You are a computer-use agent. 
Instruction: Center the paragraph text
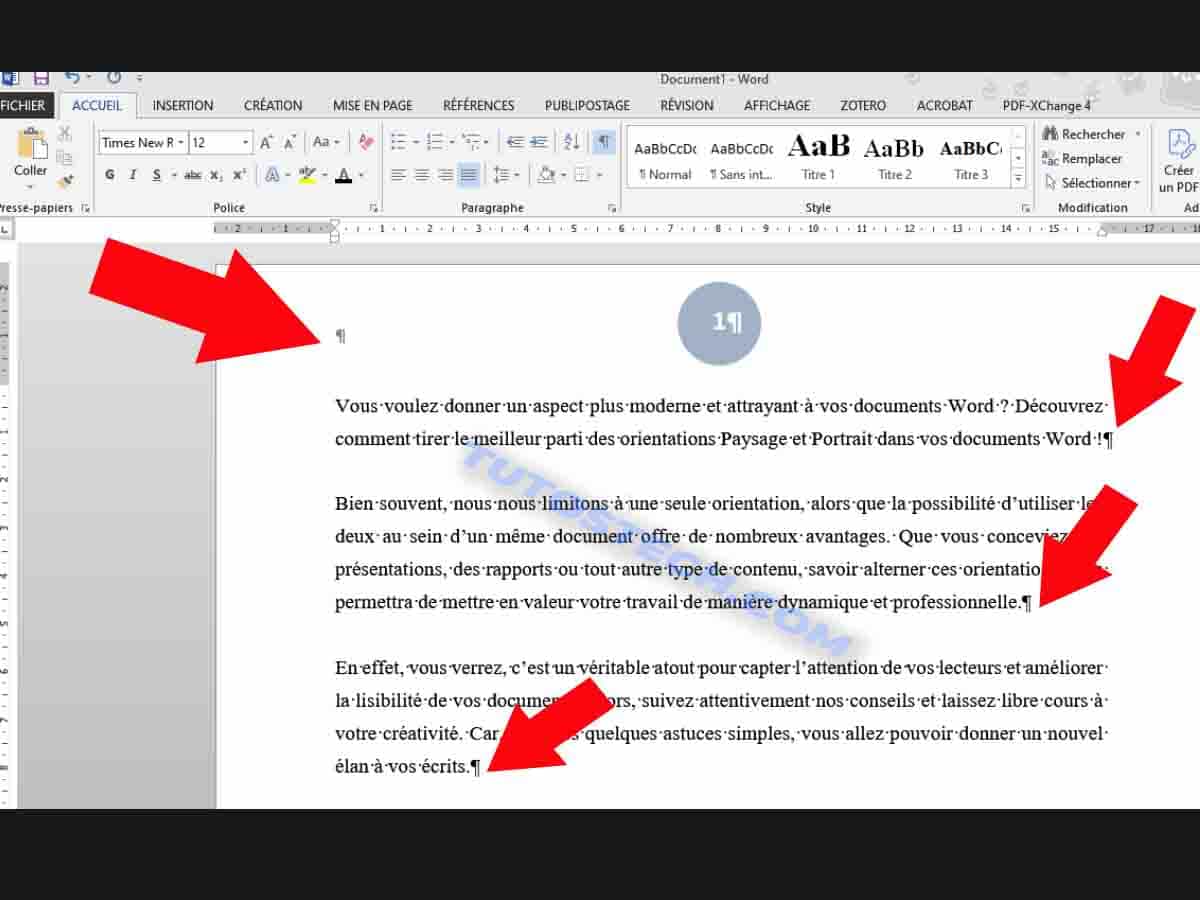pyautogui.click(x=421, y=175)
